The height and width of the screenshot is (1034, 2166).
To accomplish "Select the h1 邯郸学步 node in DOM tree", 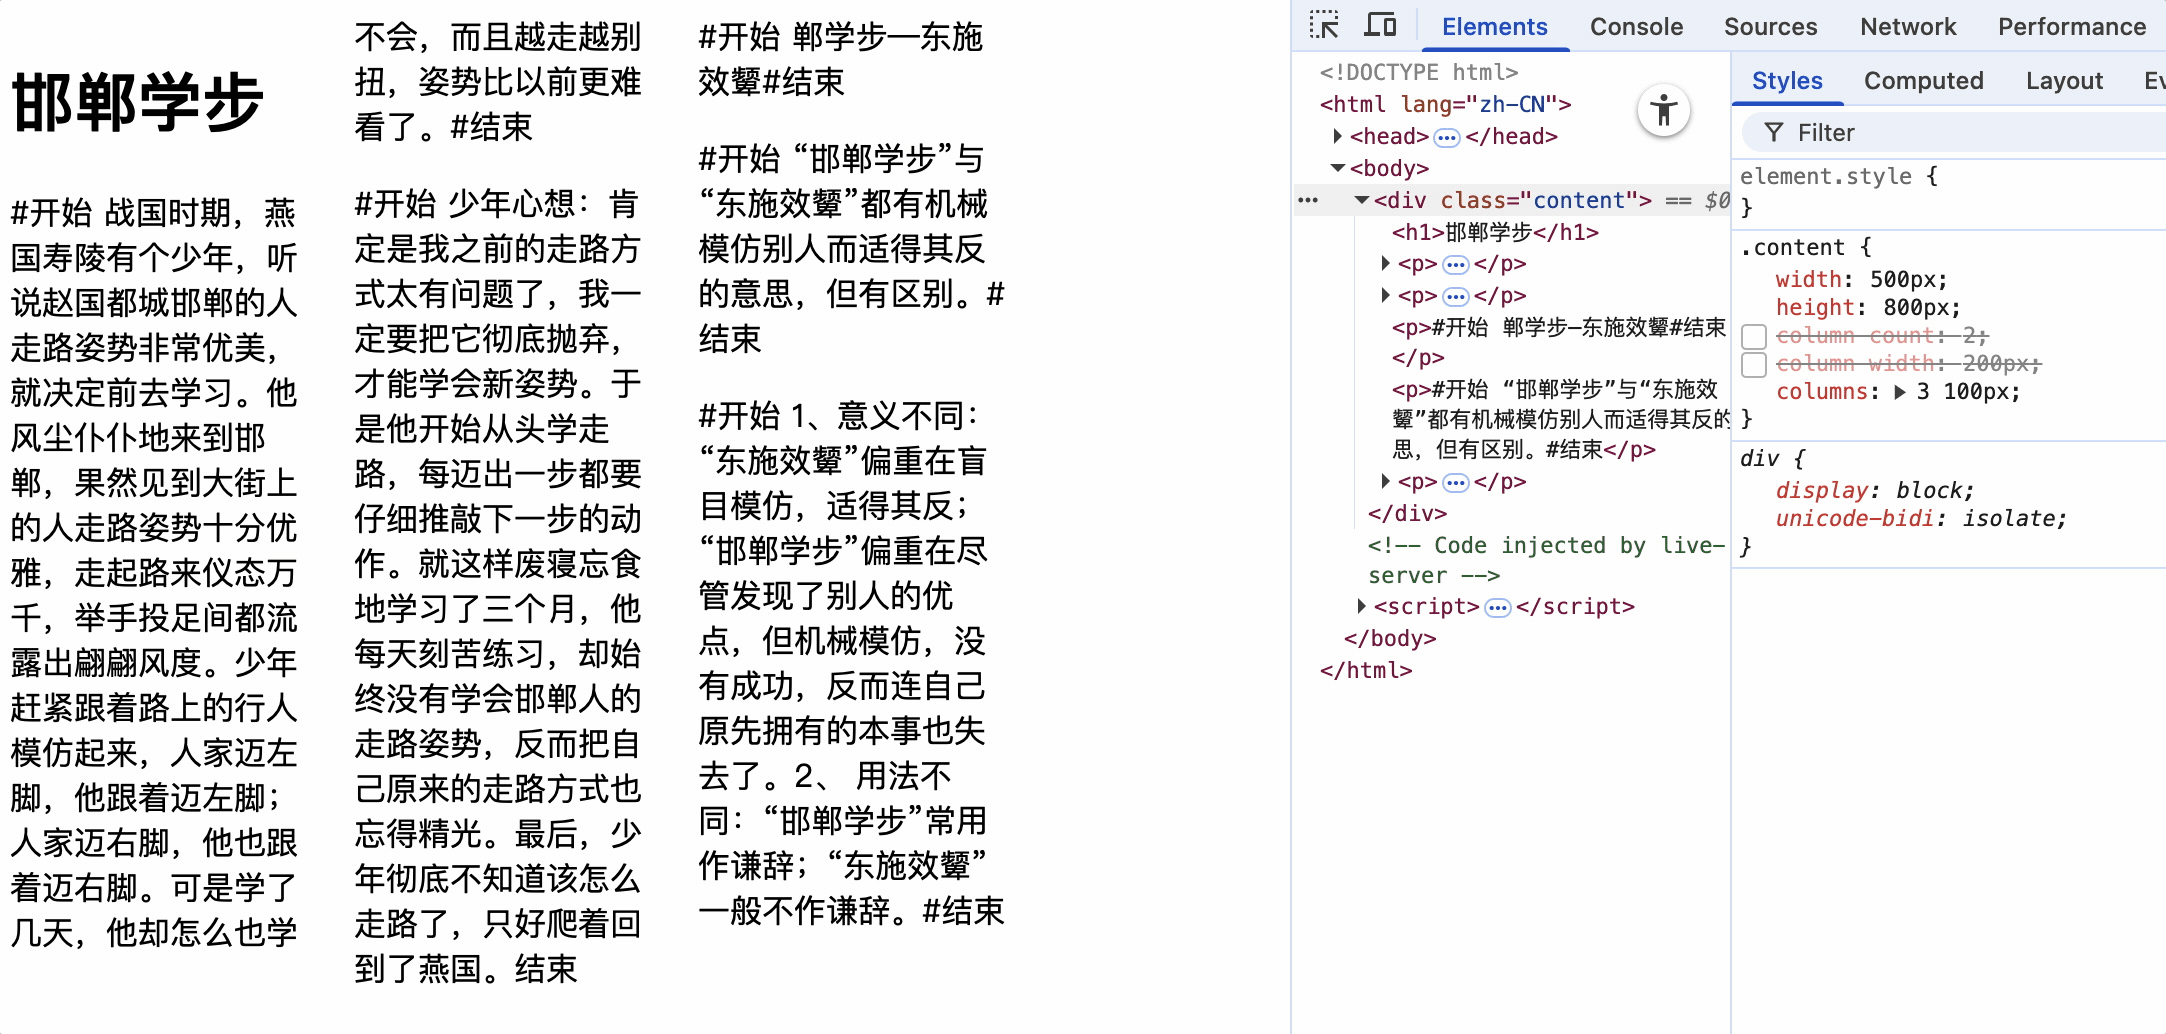I will click(x=1495, y=232).
